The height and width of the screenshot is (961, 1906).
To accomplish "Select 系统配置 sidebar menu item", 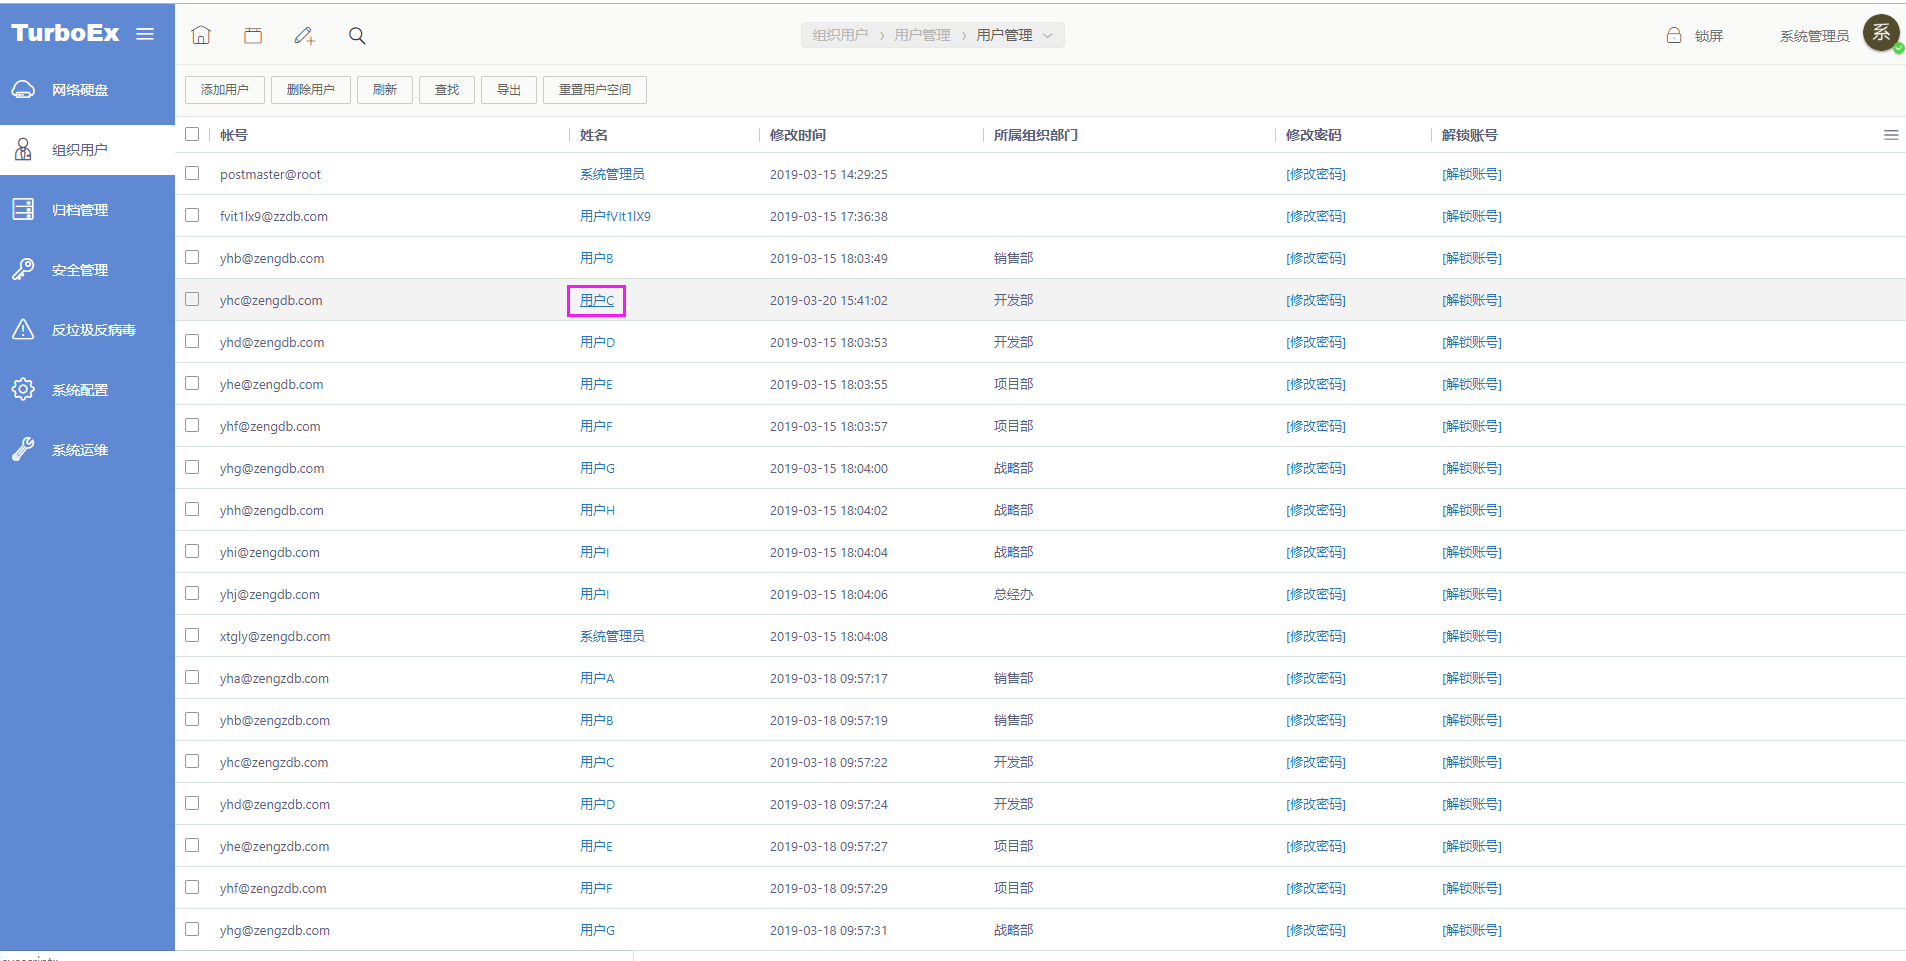I will tap(80, 390).
